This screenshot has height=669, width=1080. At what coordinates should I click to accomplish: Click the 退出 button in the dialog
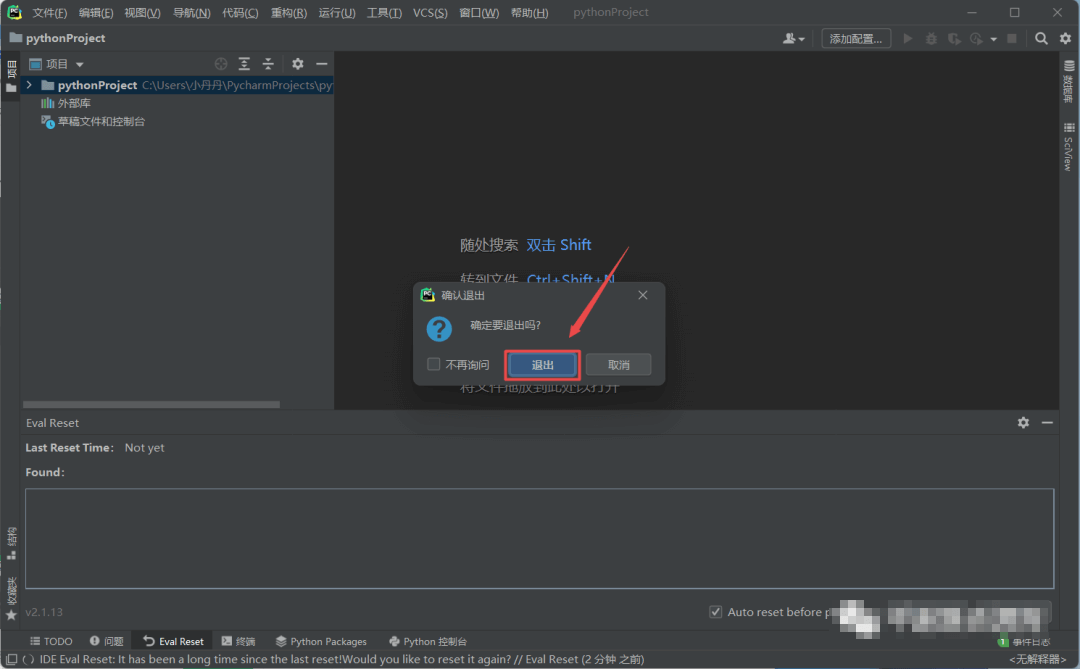(542, 365)
